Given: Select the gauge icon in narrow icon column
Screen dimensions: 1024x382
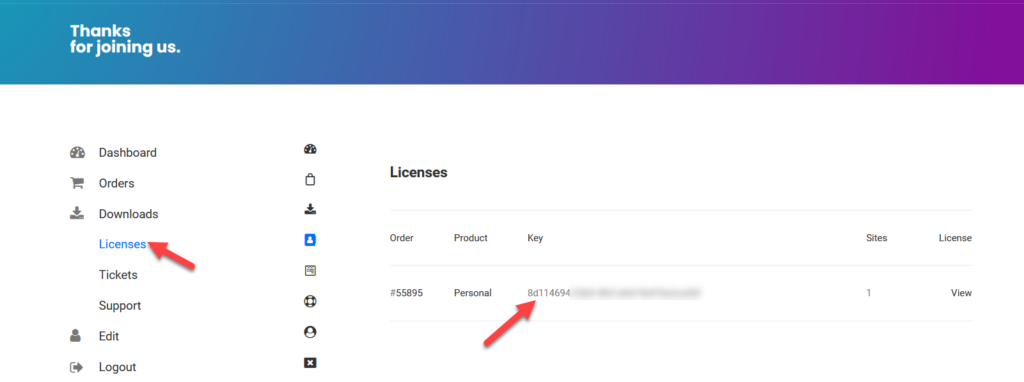Looking at the screenshot, I should click(x=310, y=149).
